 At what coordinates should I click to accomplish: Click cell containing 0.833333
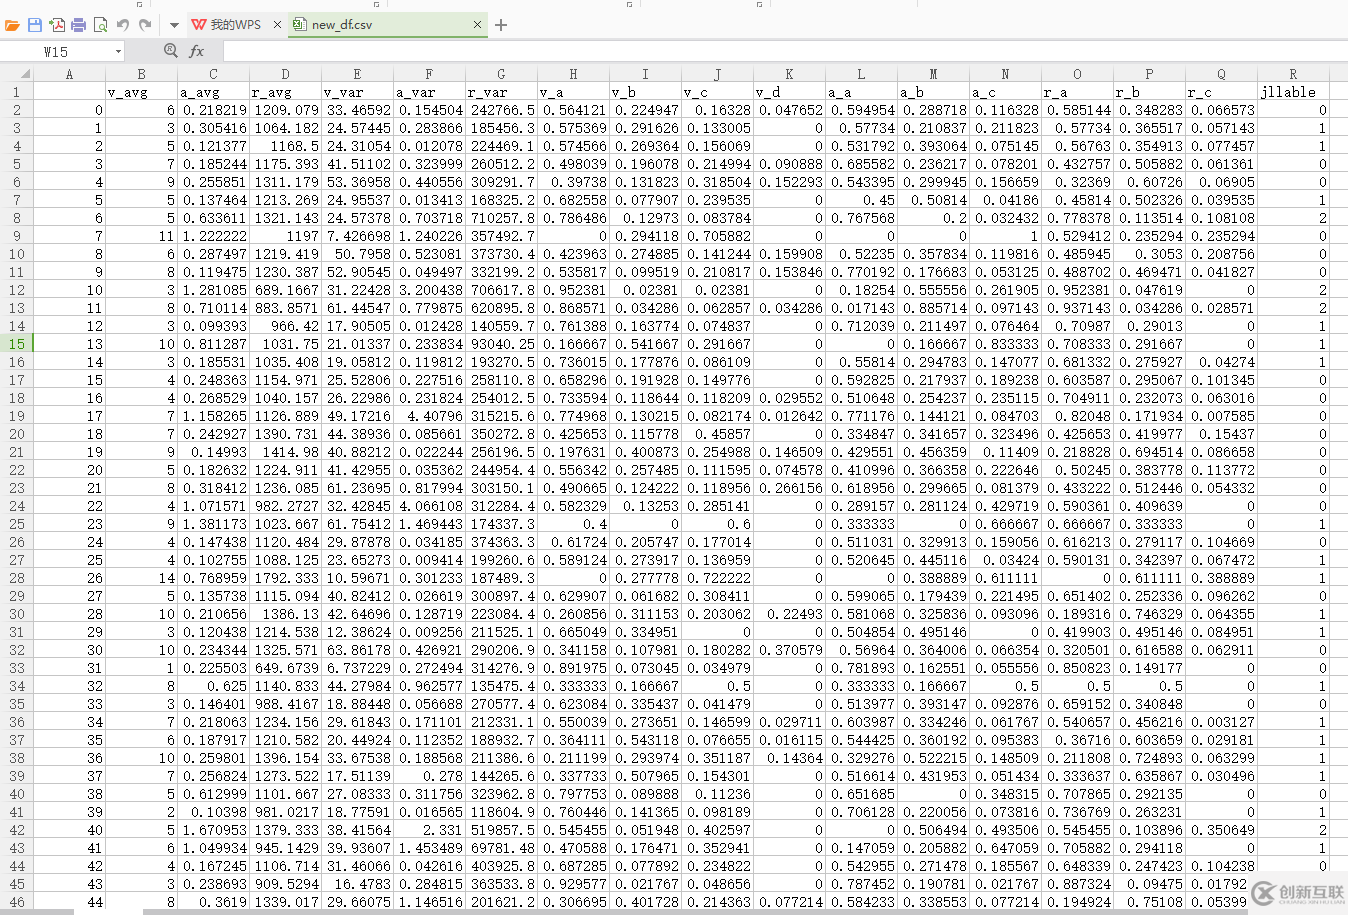coord(1005,344)
